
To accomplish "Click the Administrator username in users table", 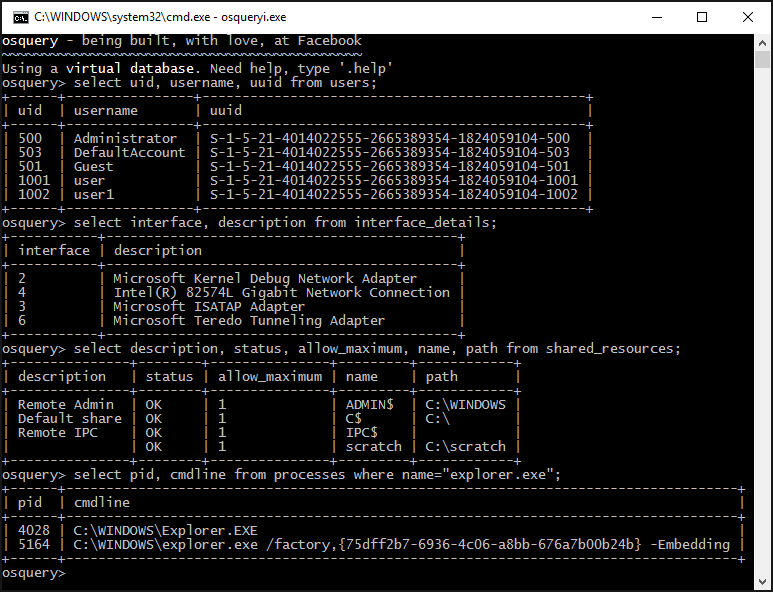I will point(125,138).
